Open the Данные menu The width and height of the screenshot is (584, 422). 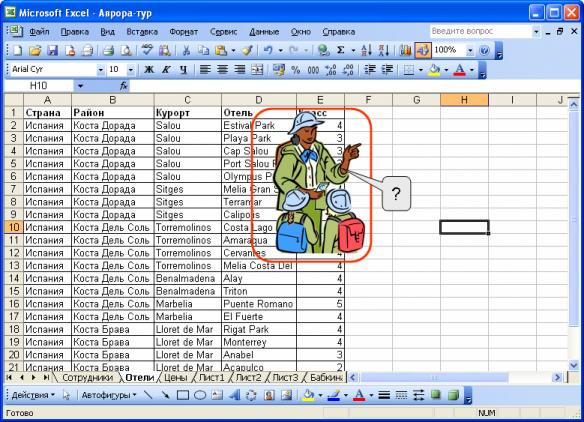[264, 32]
